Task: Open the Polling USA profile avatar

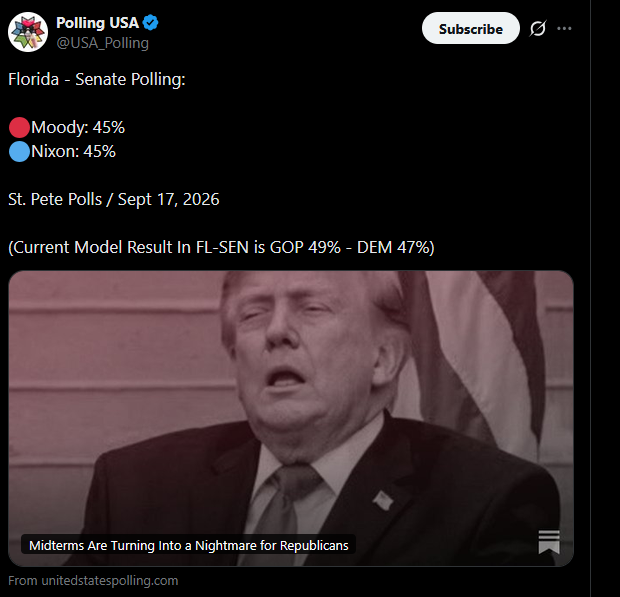Action: click(28, 32)
